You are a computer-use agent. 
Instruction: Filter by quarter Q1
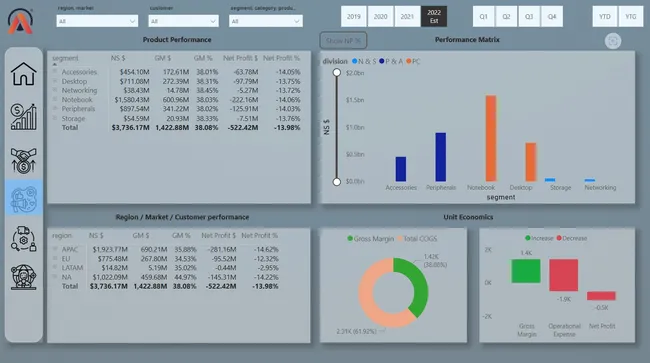click(483, 17)
